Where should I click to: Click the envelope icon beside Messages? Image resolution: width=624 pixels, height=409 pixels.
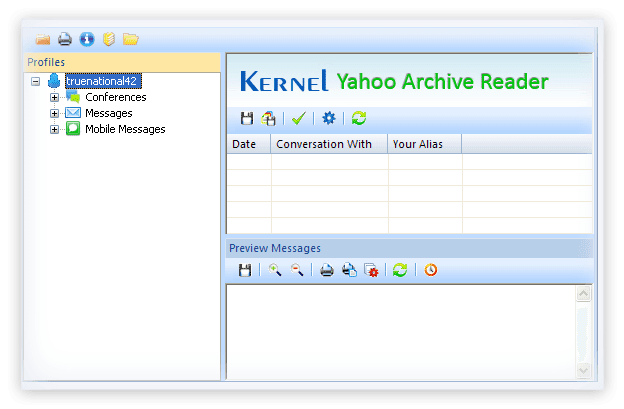73,113
